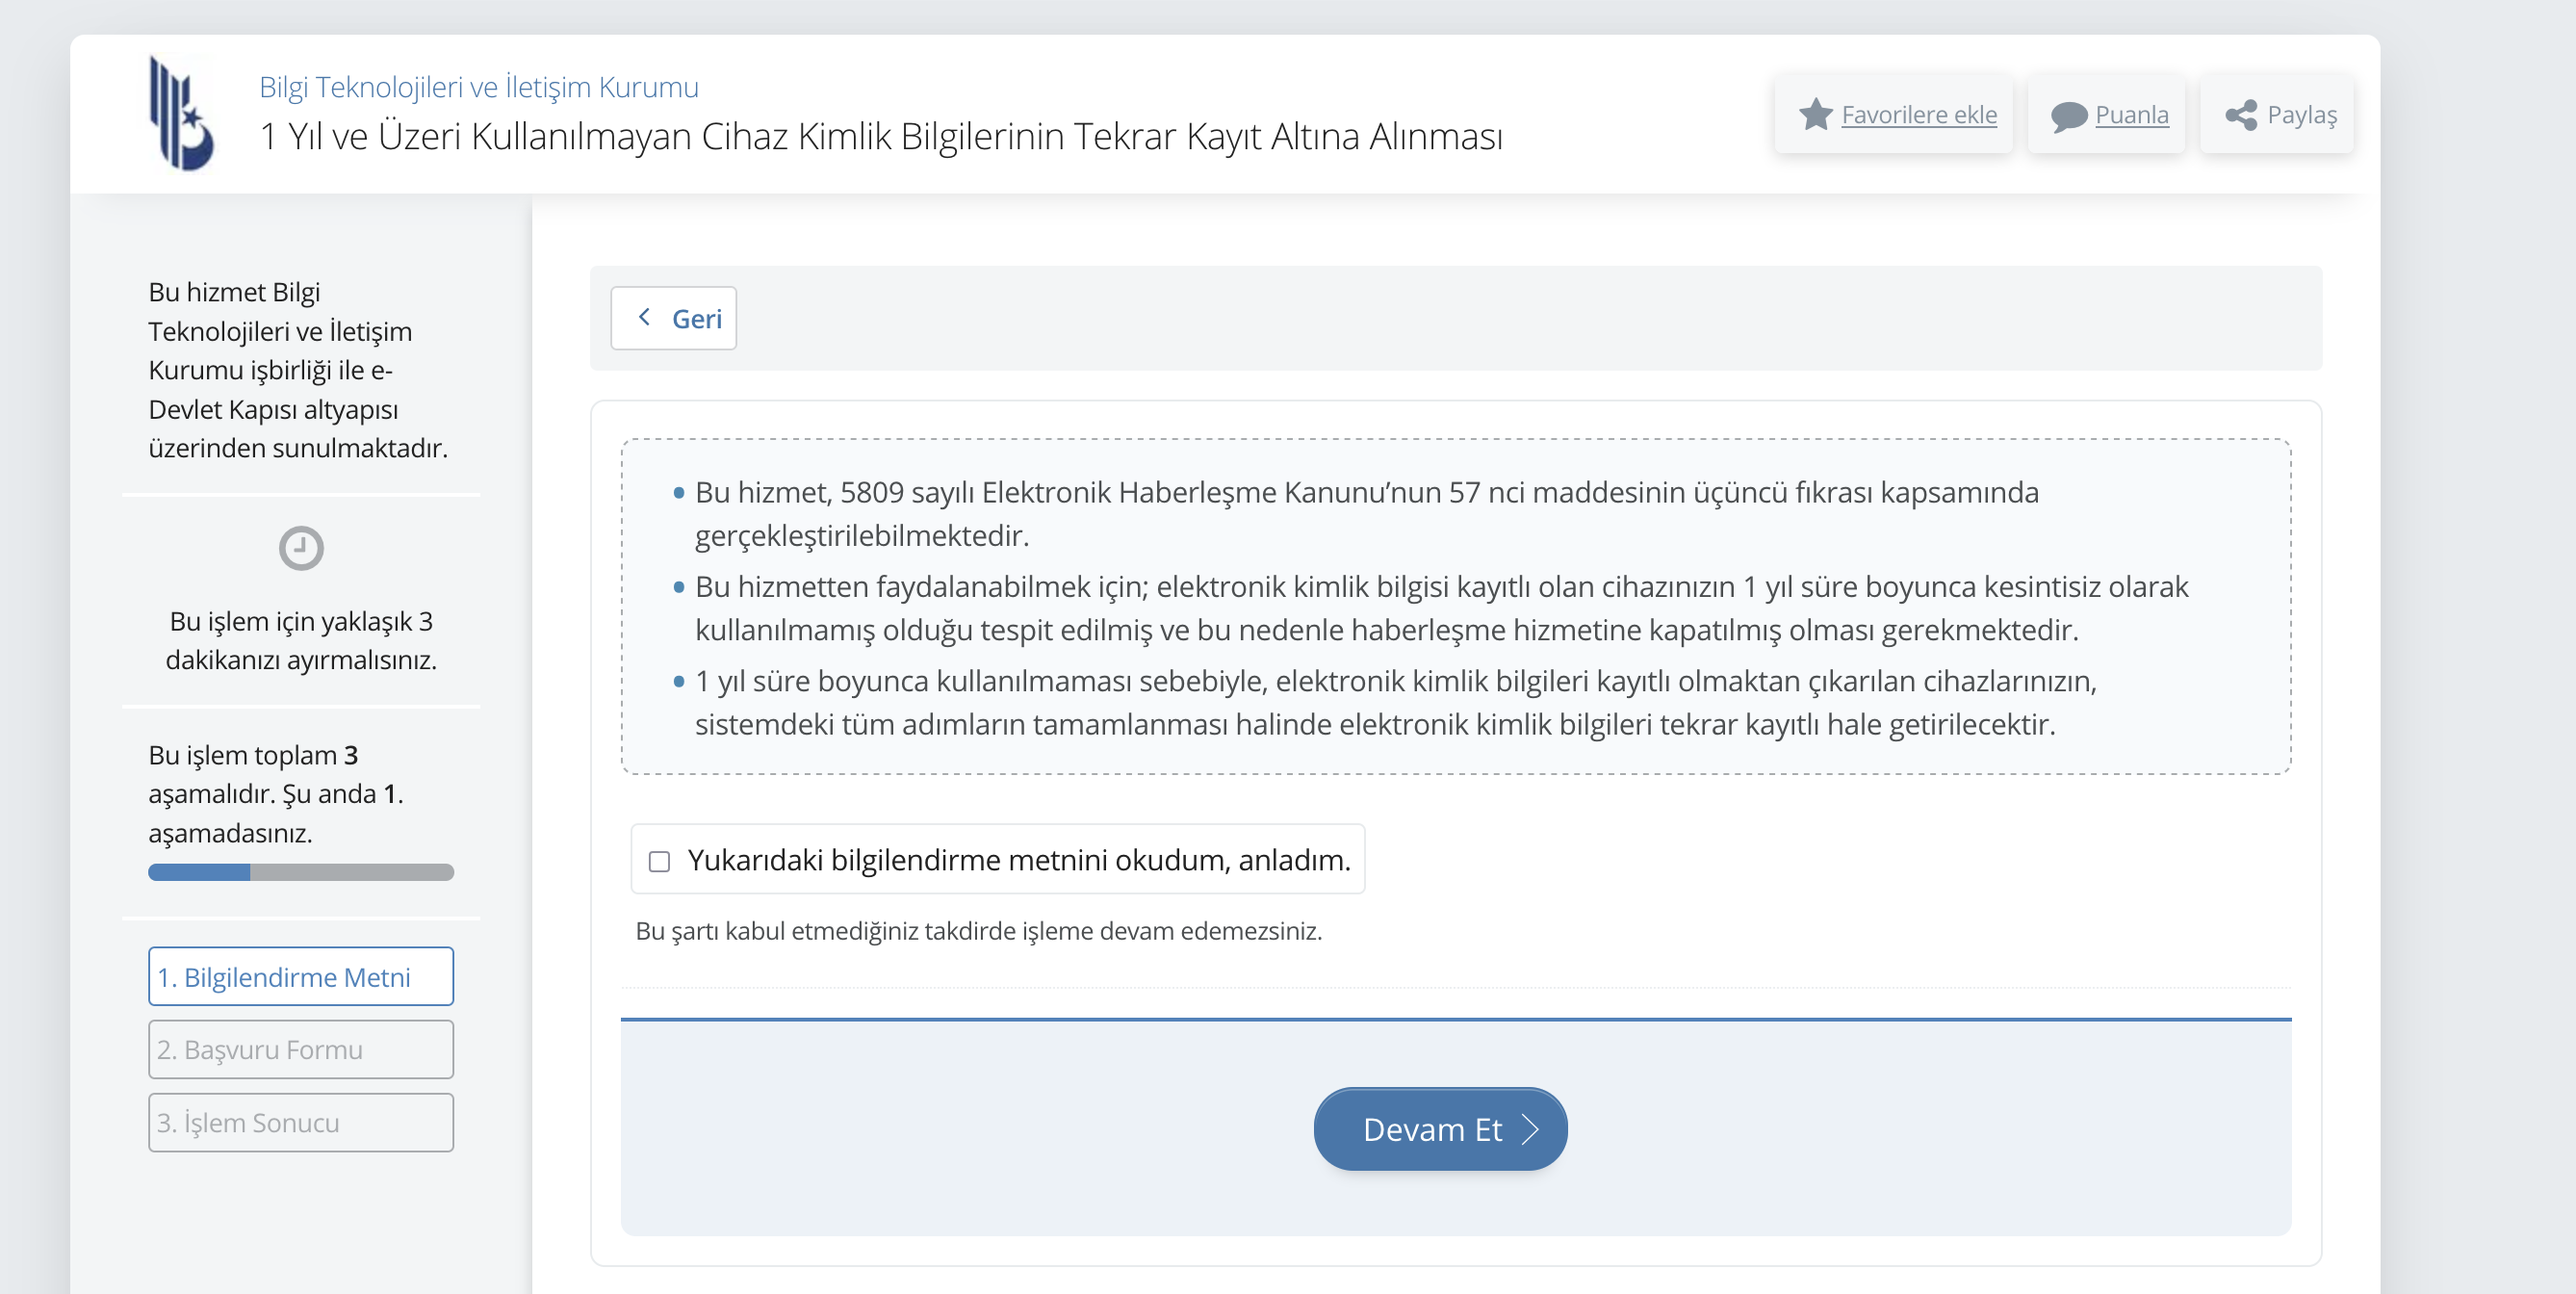Click the bullet starting '1 yıl süre boyunca kullanılmaması'
This screenshot has width=2576, height=1294.
pos(1396,702)
